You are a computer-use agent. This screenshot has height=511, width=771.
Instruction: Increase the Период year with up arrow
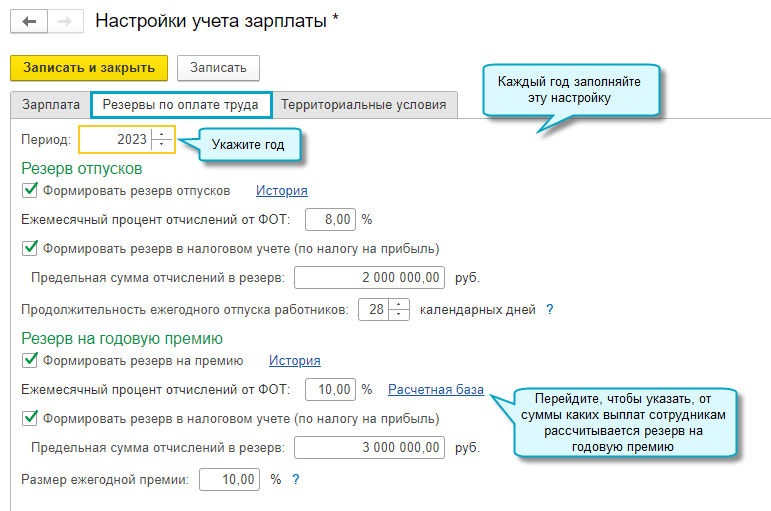(x=163, y=133)
